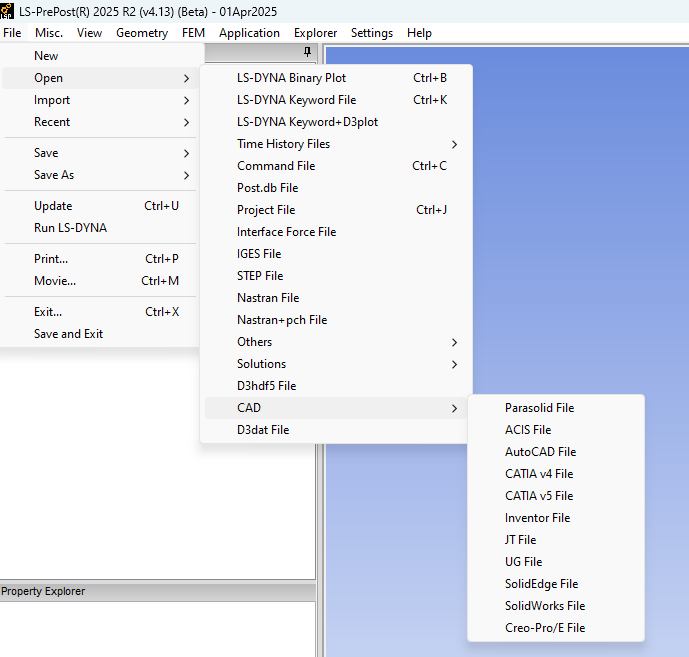
Task: Open an LS-DYNA Keyword File
Action: click(336, 100)
